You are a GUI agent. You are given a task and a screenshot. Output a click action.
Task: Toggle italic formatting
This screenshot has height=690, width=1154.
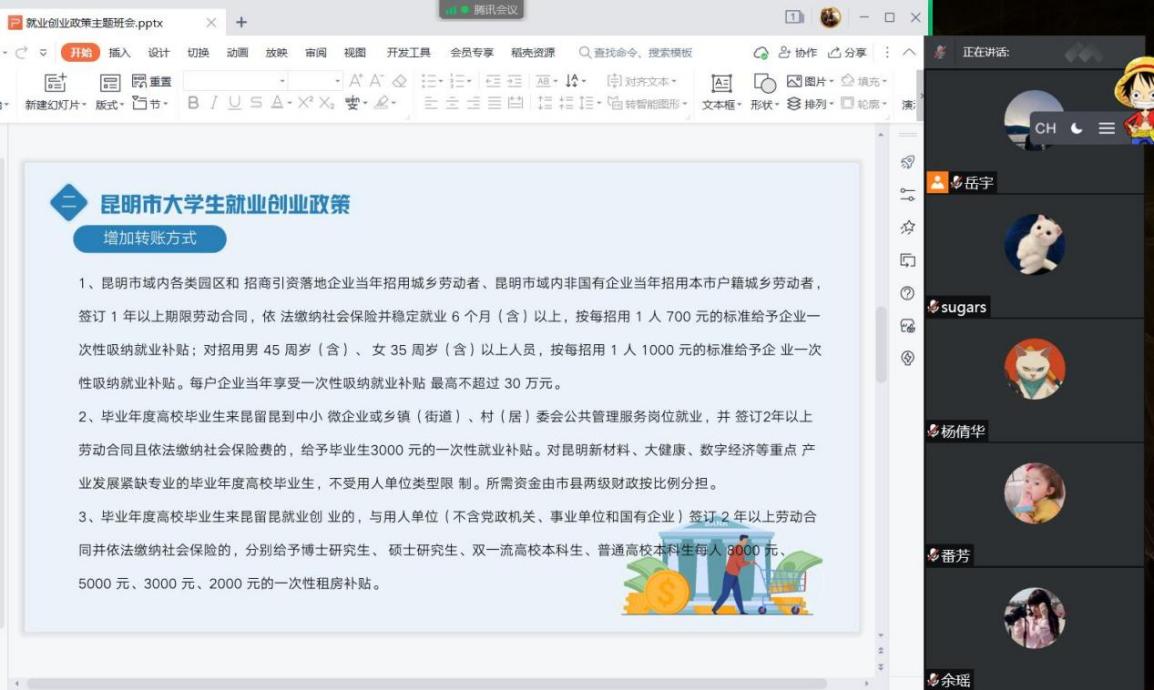pyautogui.click(x=213, y=103)
